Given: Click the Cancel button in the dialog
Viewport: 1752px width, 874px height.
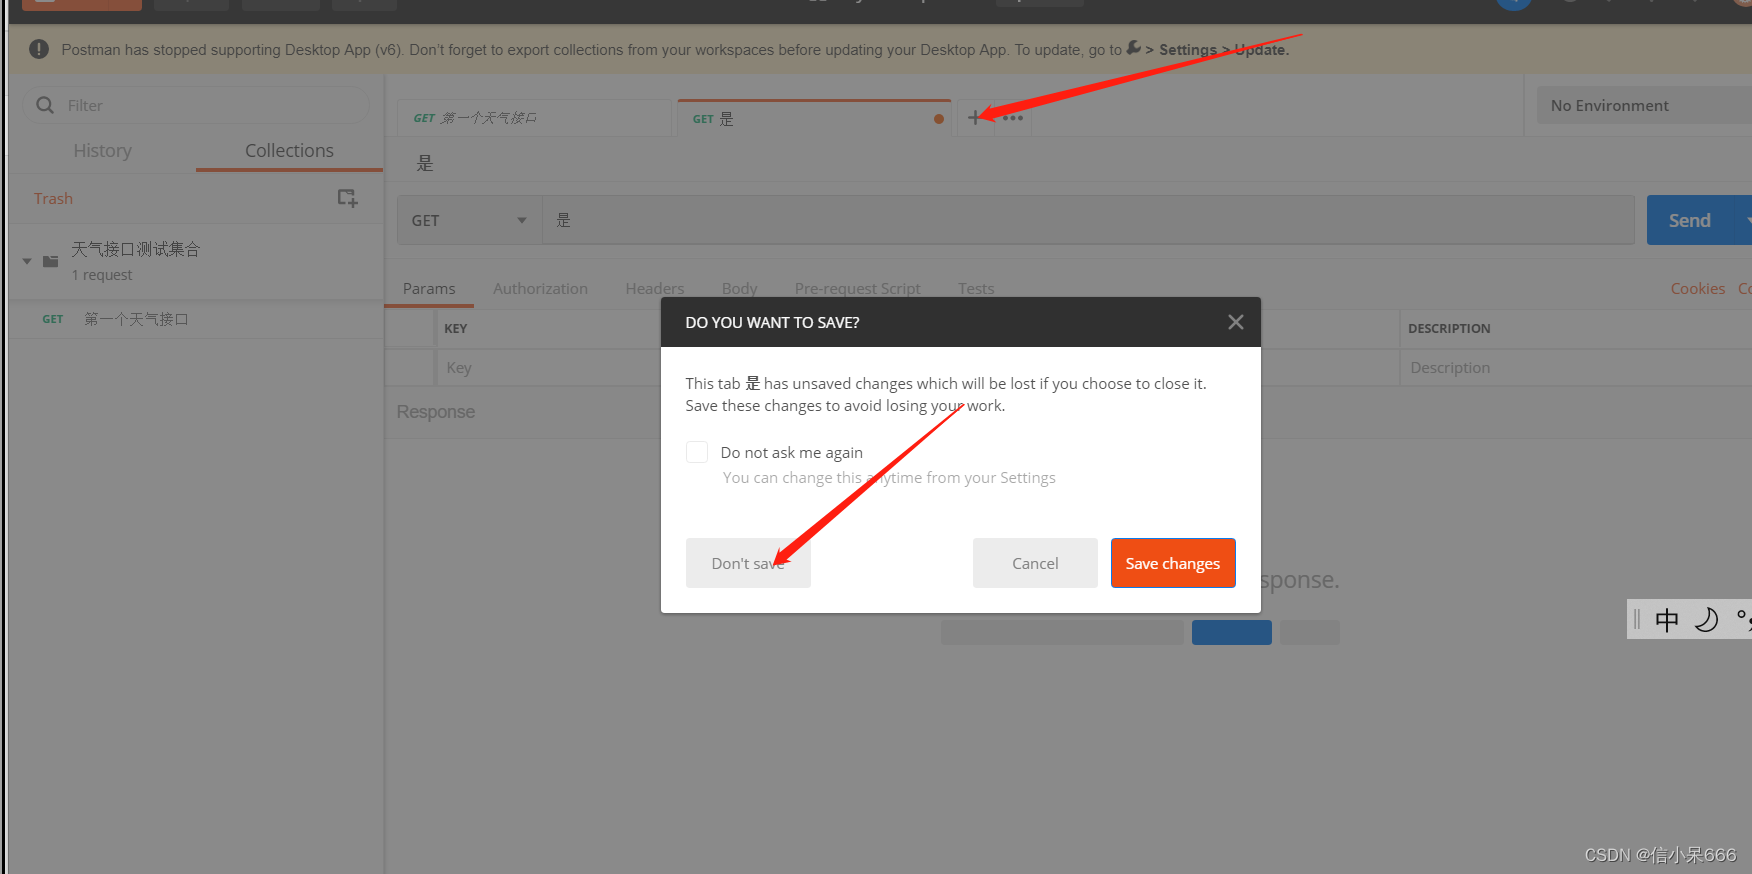Looking at the screenshot, I should coord(1035,563).
